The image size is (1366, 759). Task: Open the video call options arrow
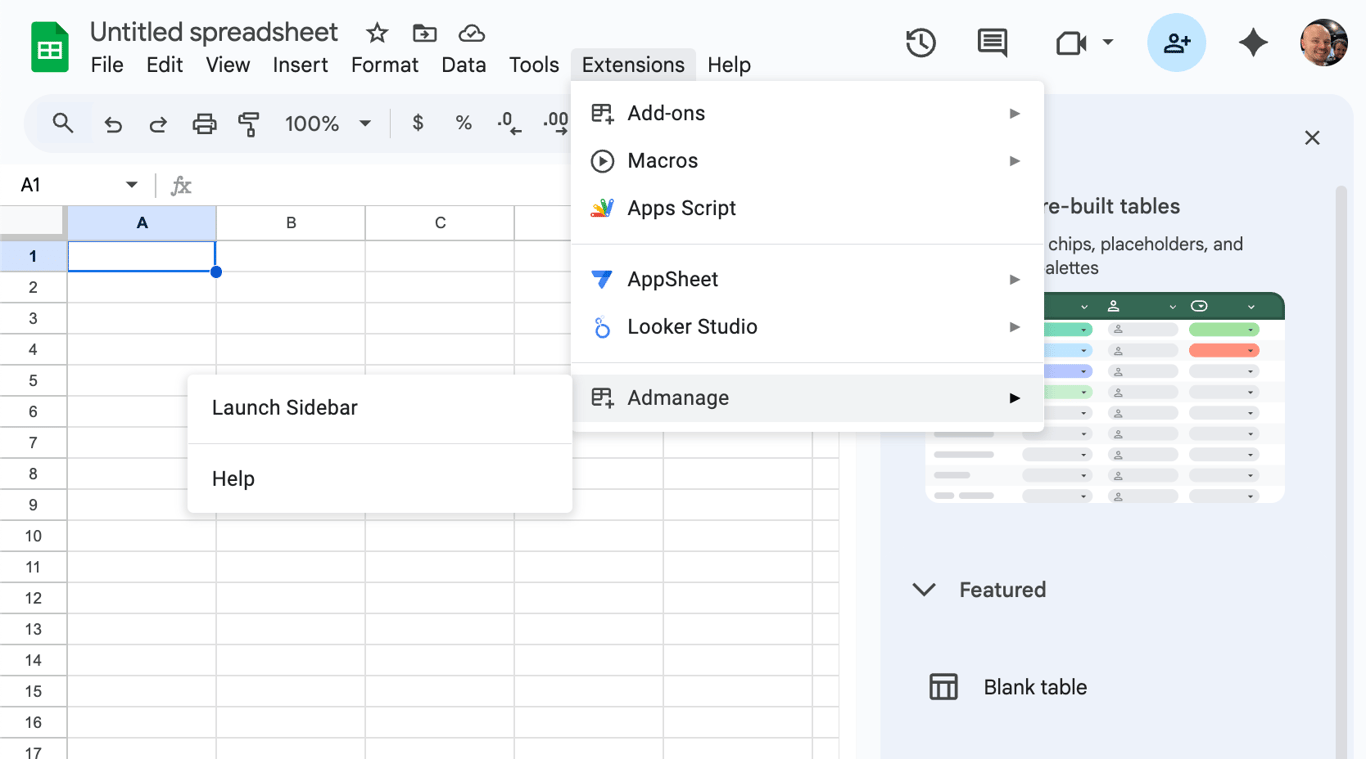click(x=1108, y=43)
